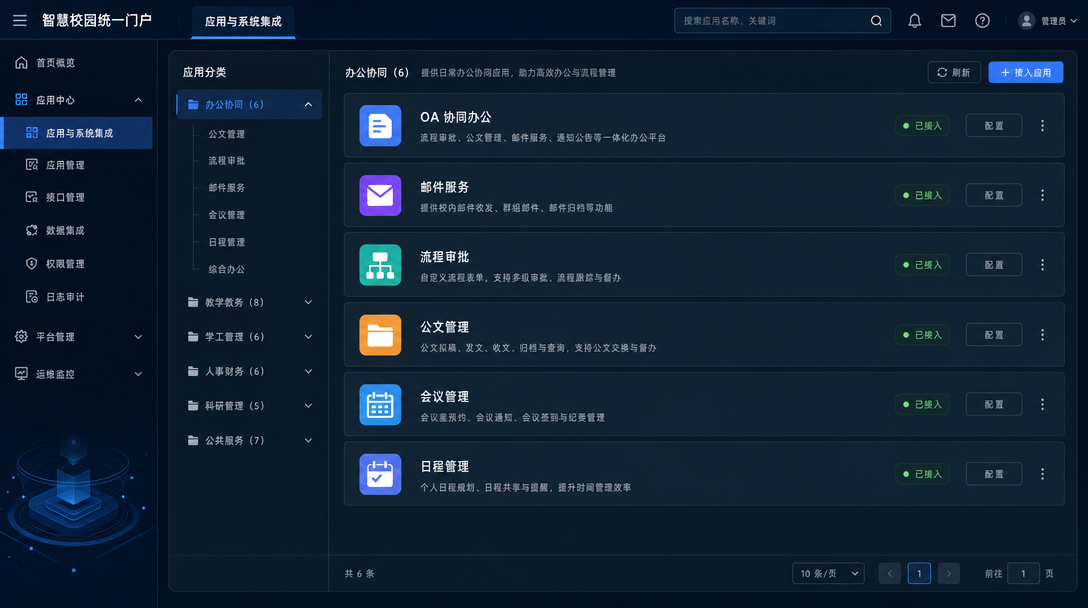Select 公文管理 under 办公协同 tree
This screenshot has width=1088, height=608.
[227, 134]
